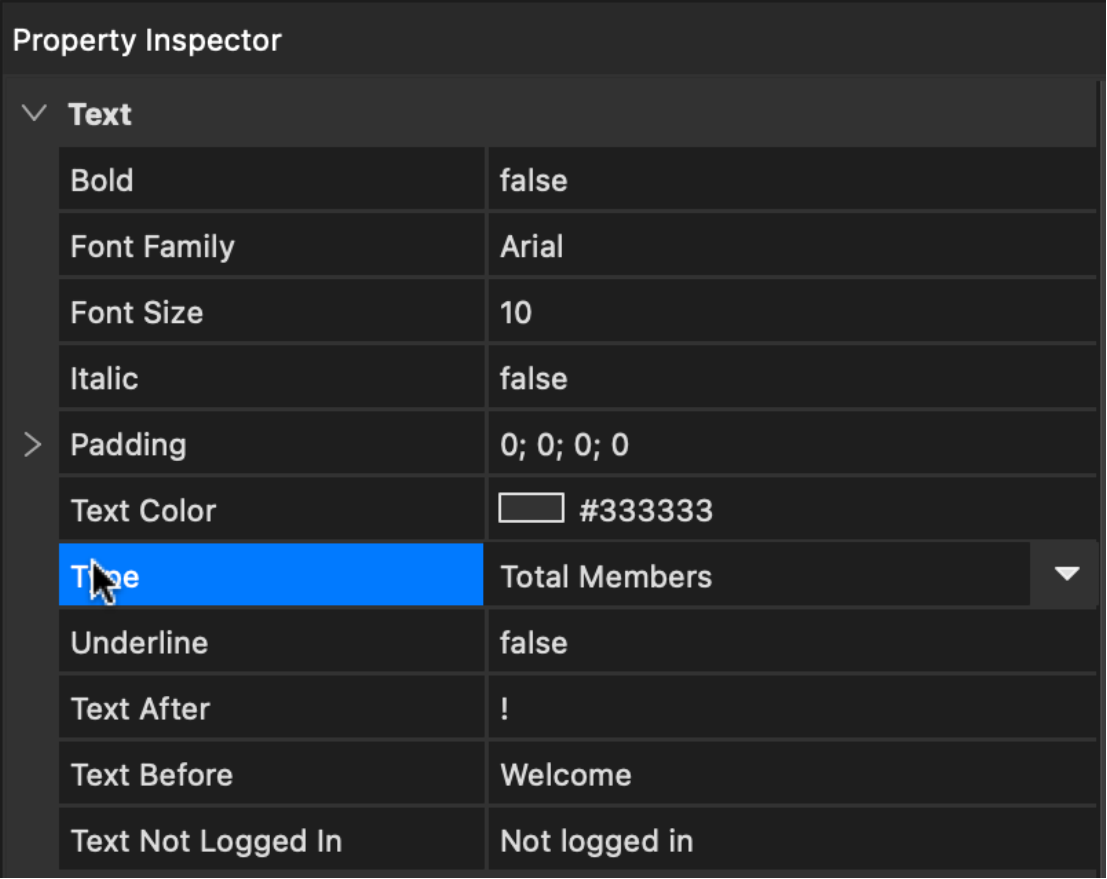Select the Text section header label

point(100,115)
